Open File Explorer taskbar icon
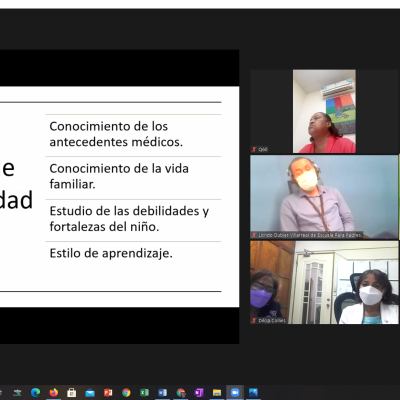The width and height of the screenshot is (400, 400). (217, 392)
